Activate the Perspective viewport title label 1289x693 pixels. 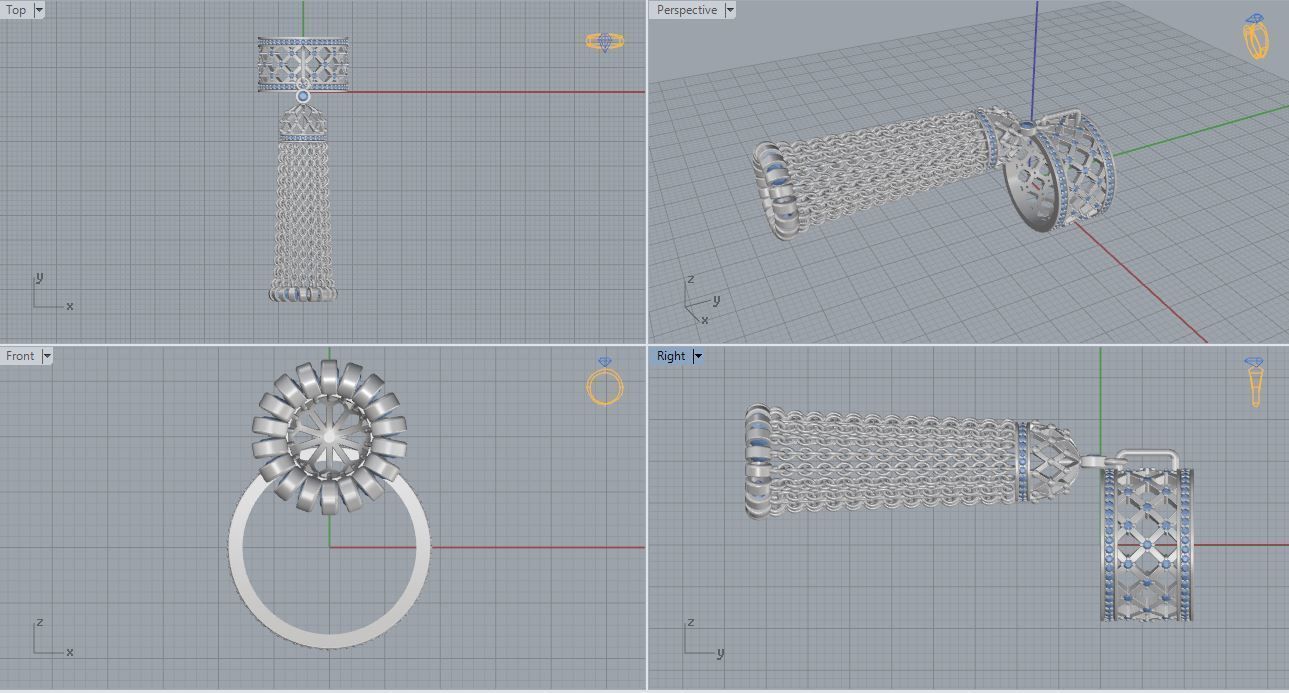click(686, 10)
